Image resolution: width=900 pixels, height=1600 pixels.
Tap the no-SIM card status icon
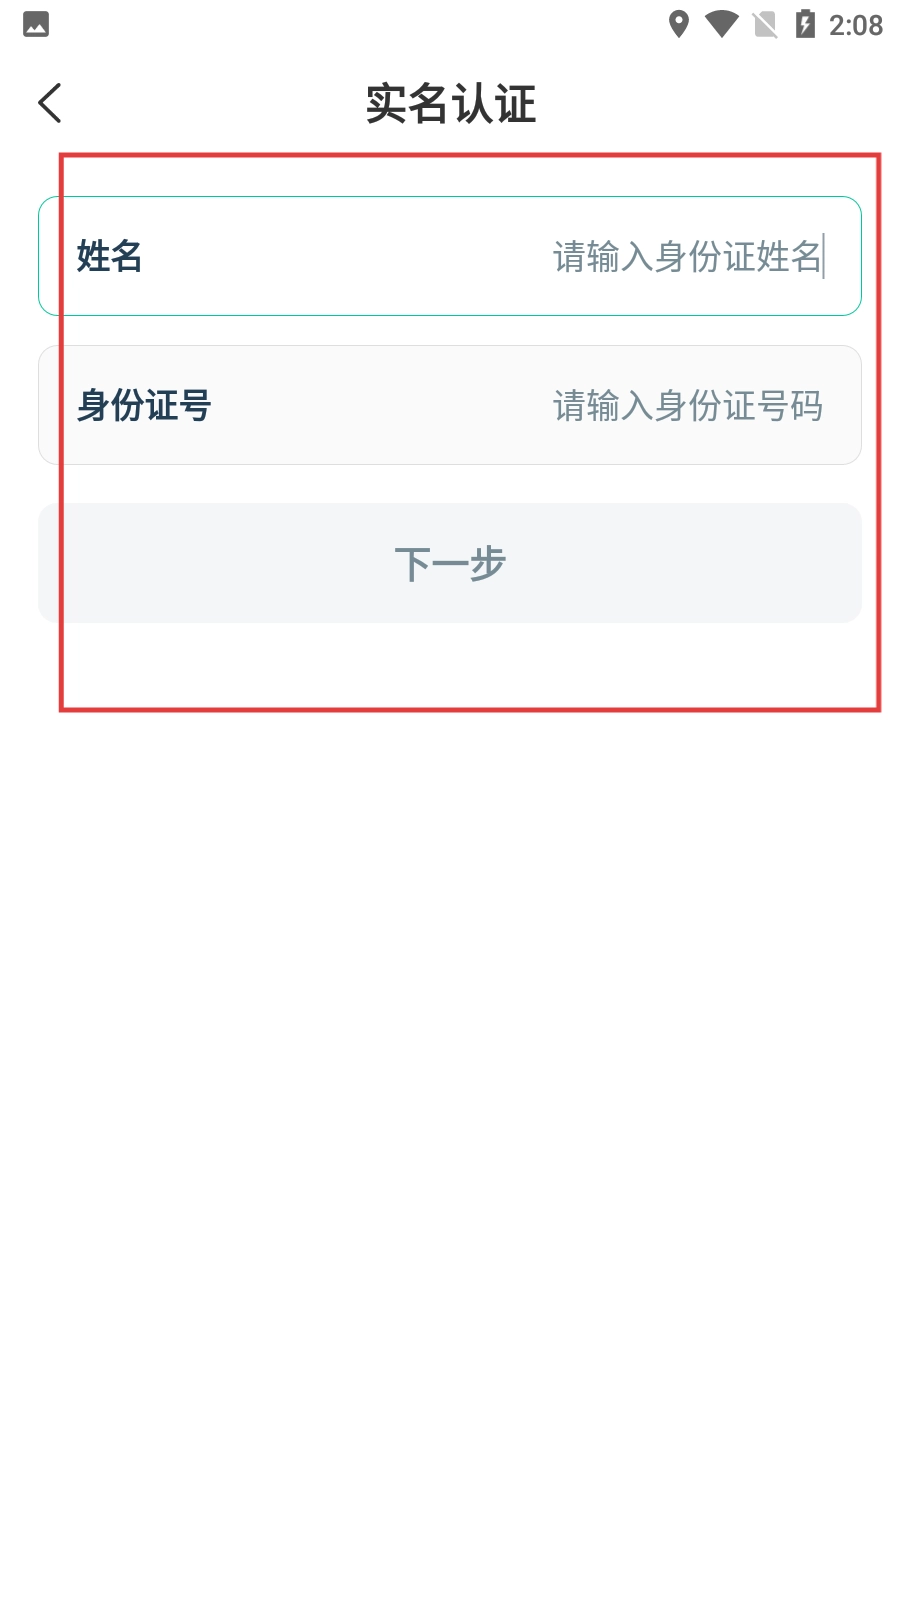coord(765,24)
